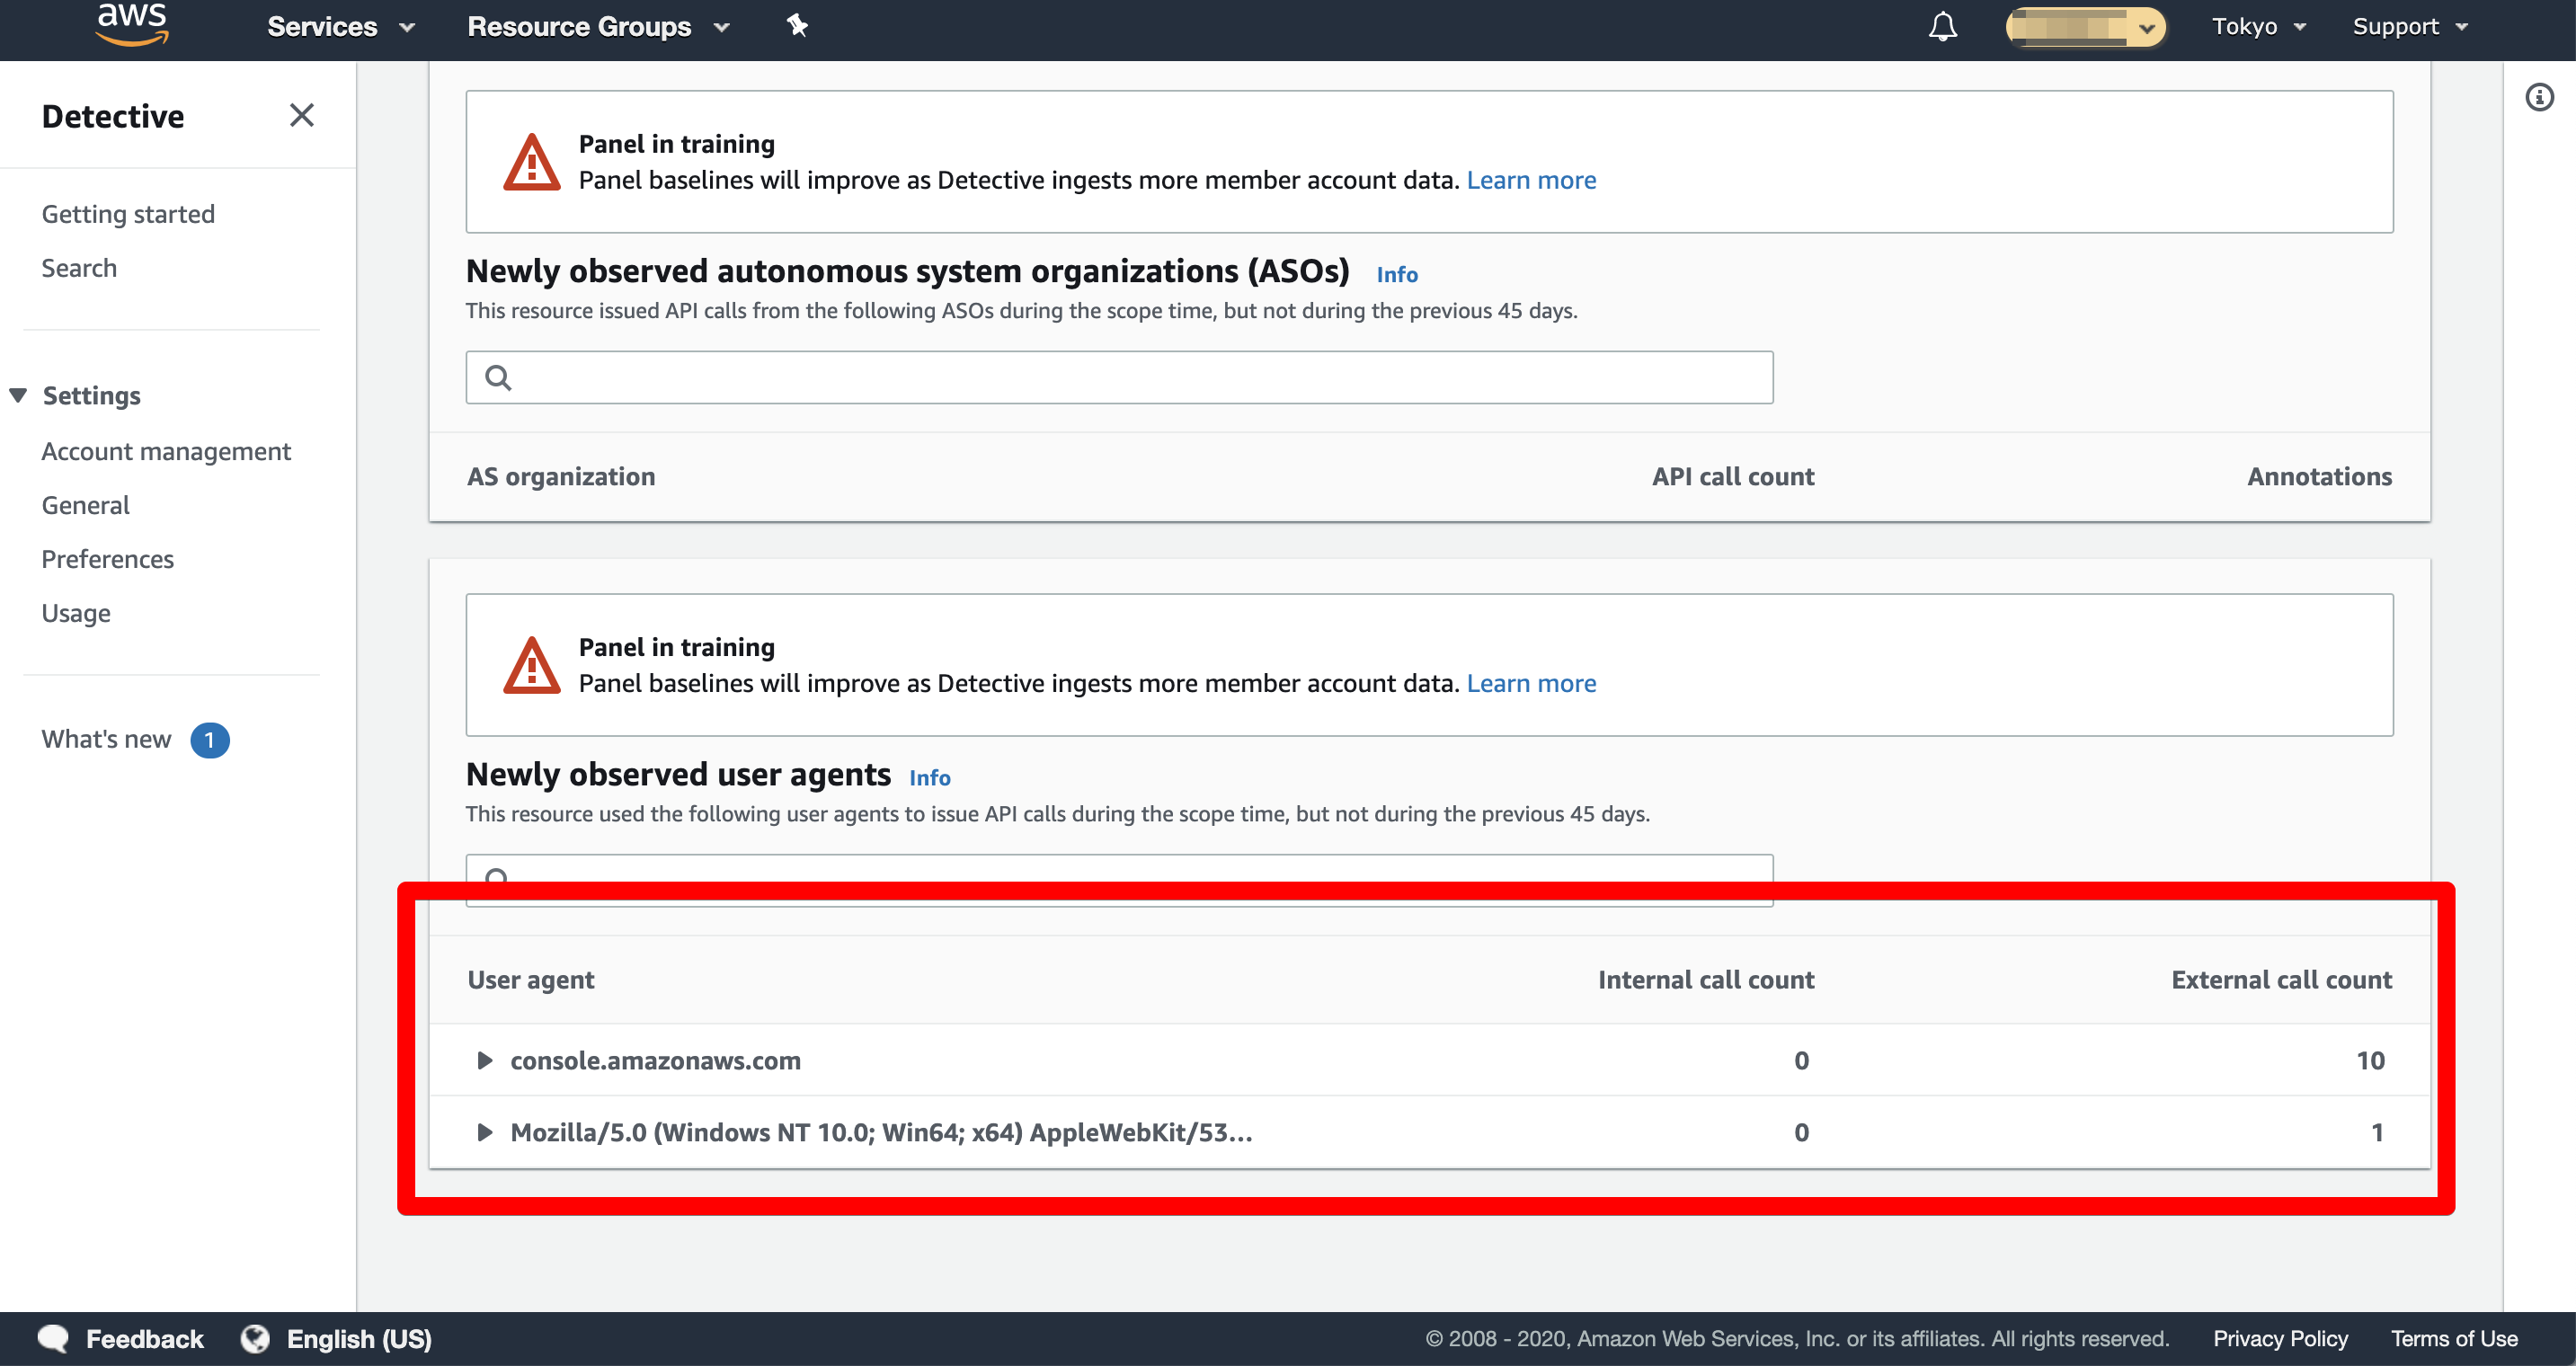Open the Privacy Policy link

click(x=2280, y=1338)
